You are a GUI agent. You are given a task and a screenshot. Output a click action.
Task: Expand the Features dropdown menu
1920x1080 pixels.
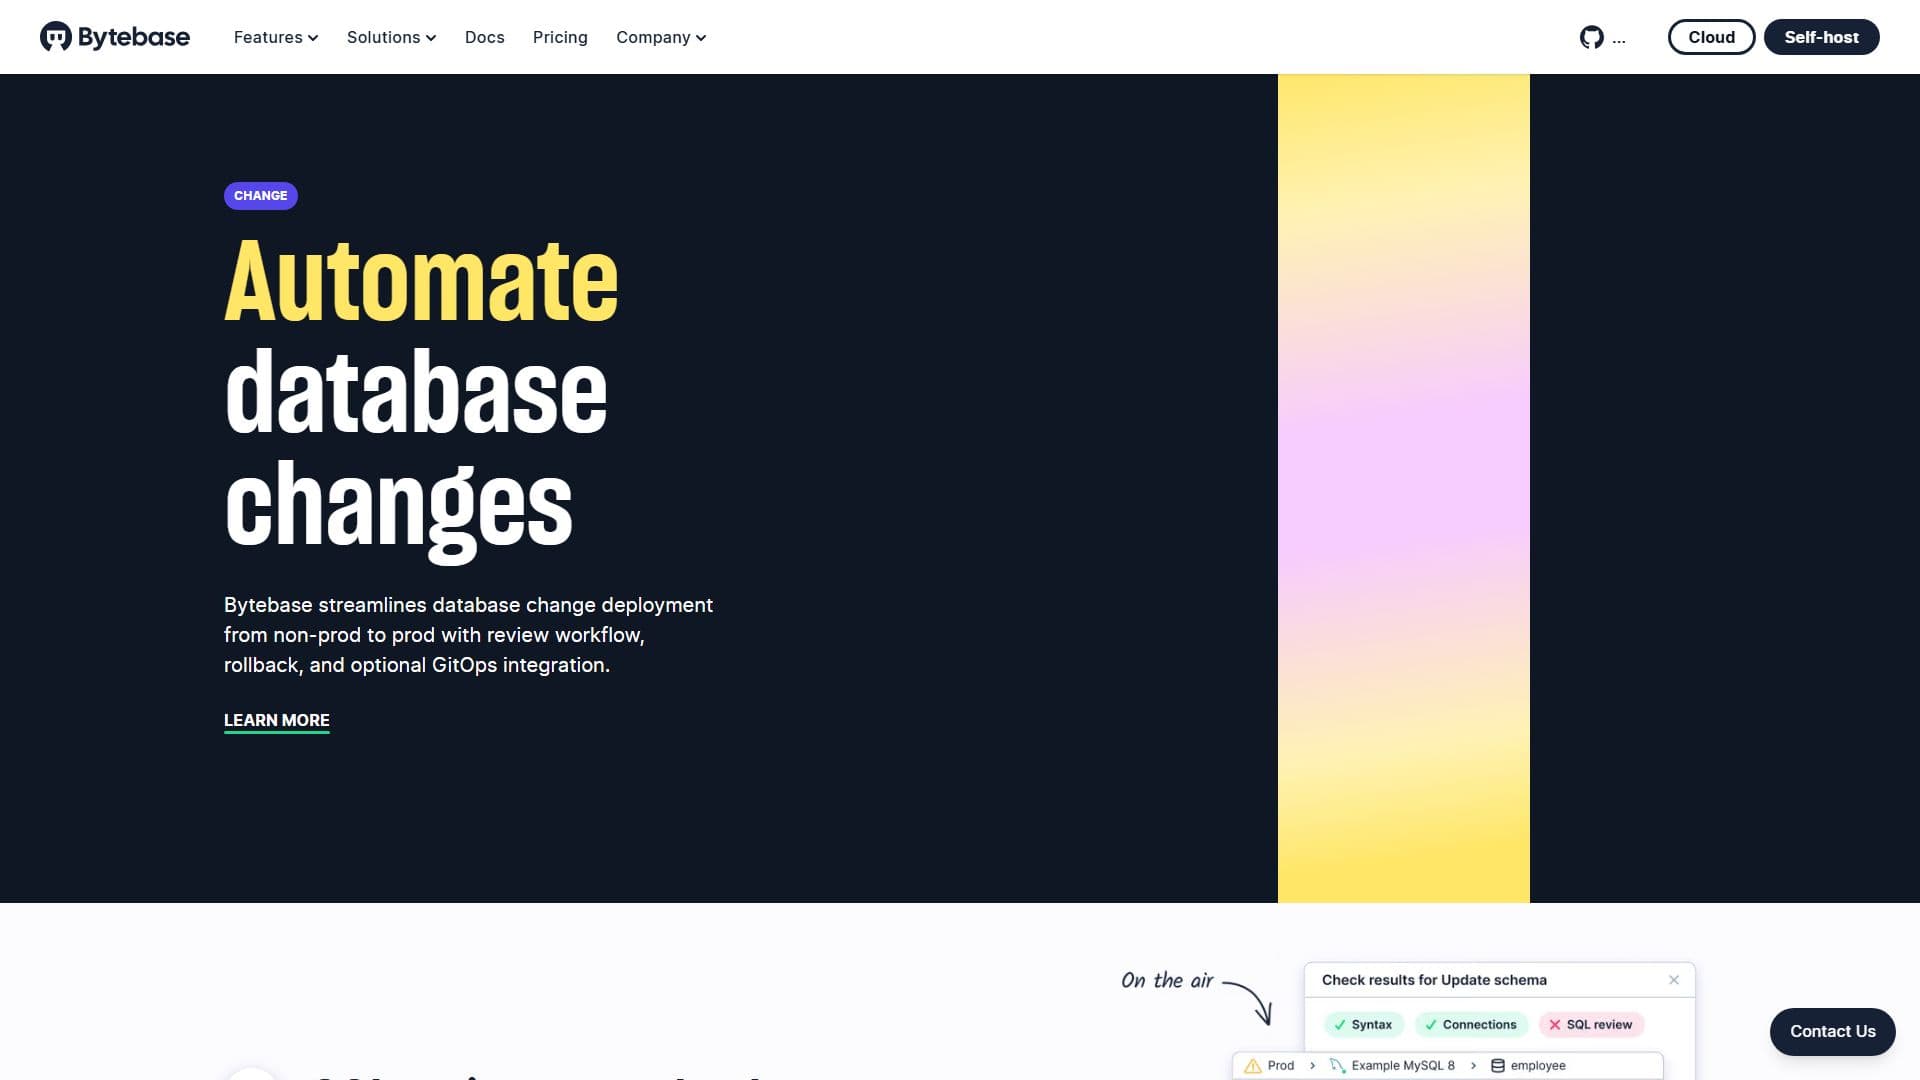pyautogui.click(x=276, y=37)
